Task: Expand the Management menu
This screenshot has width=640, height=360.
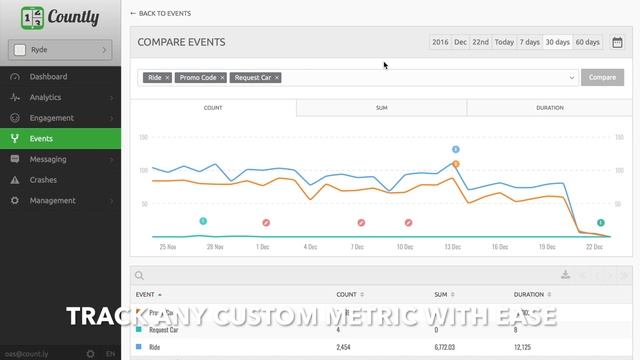Action: pyautogui.click(x=60, y=200)
